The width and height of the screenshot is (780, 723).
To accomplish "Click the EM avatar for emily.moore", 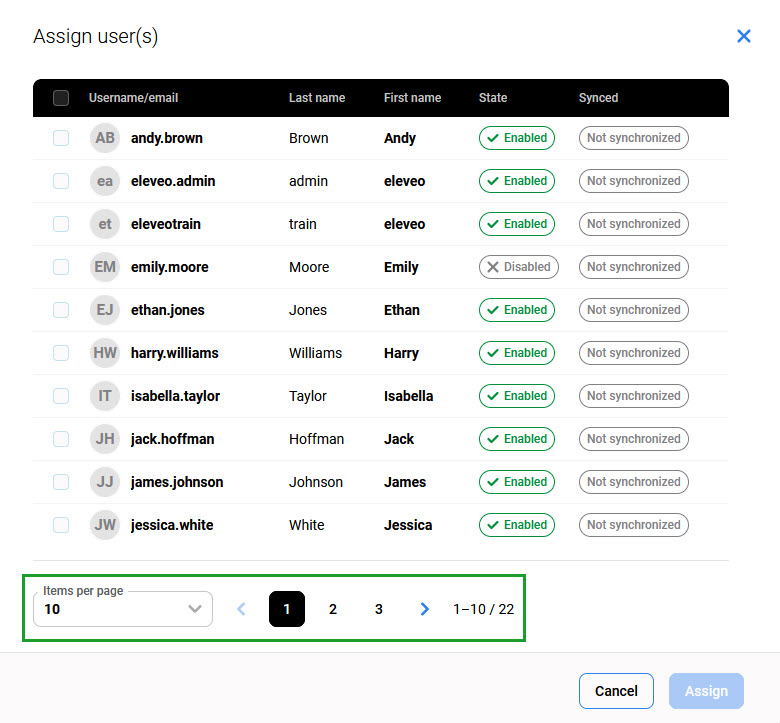I will click(x=105, y=267).
